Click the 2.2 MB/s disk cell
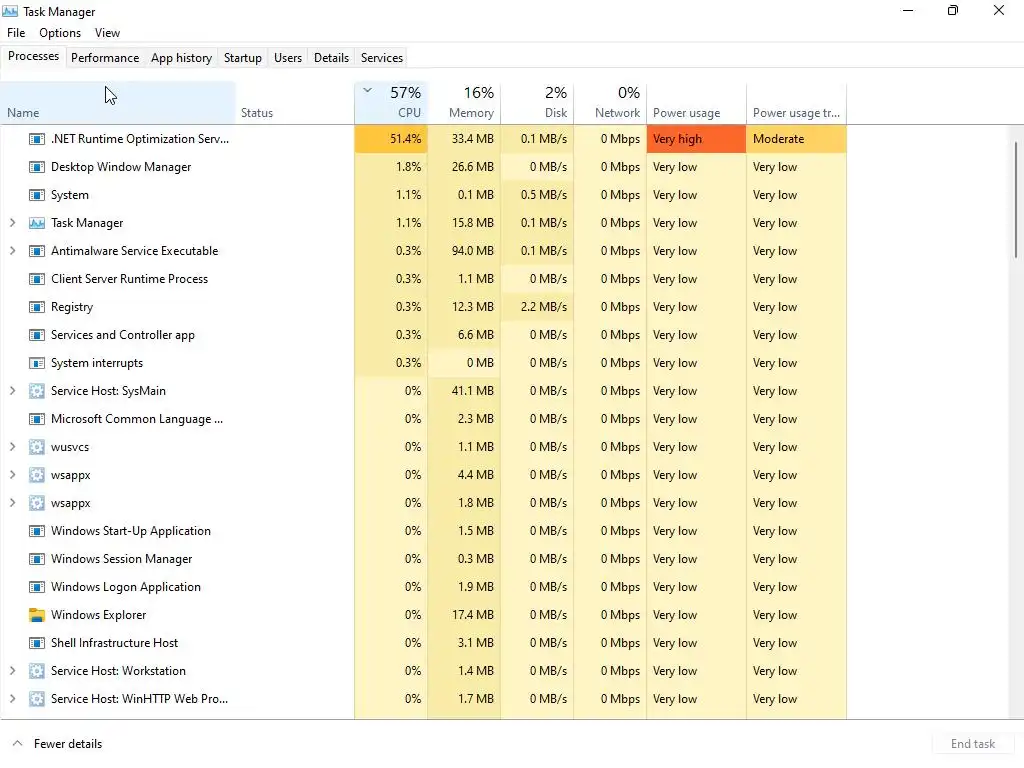The height and width of the screenshot is (768, 1024). (537, 307)
